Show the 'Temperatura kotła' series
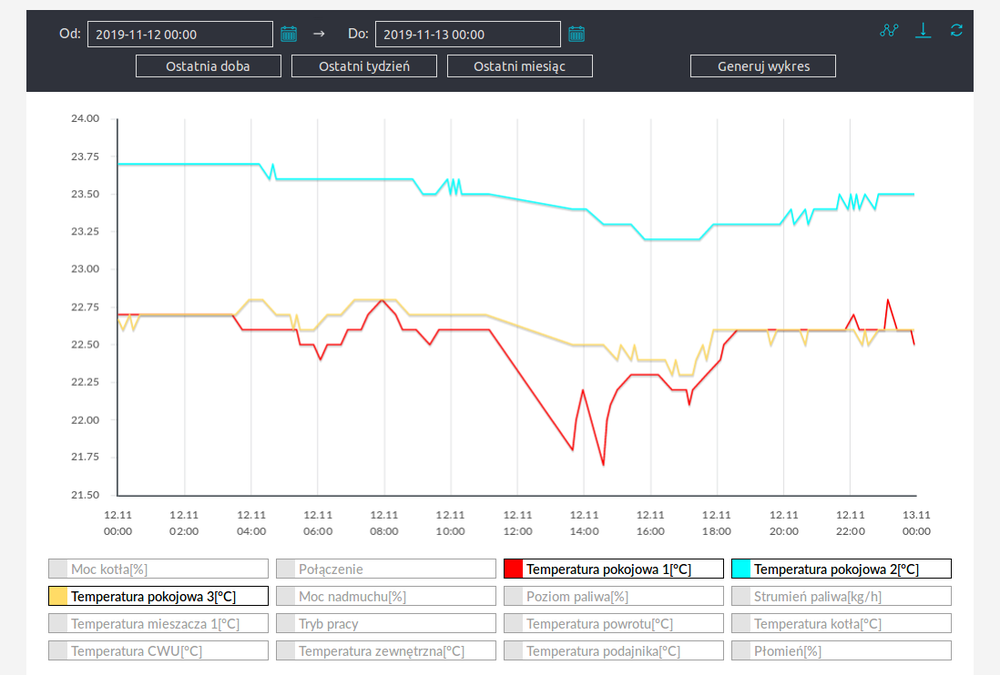Screen dimensions: 1000x675 click(841, 624)
